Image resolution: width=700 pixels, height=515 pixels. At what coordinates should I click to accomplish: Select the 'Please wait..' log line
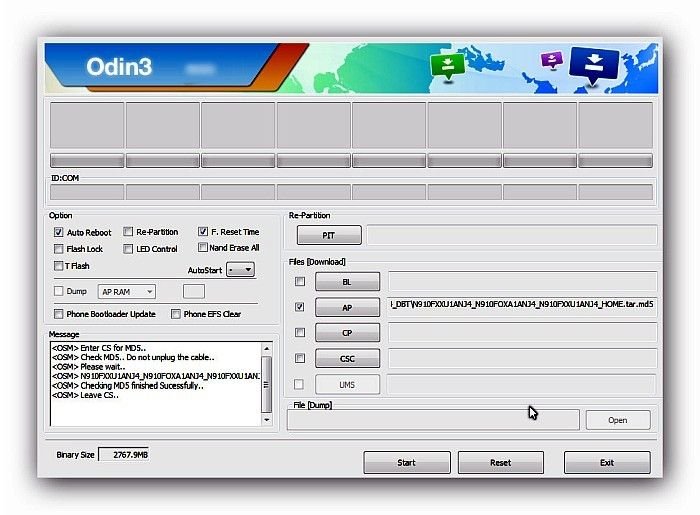[x=88, y=367]
